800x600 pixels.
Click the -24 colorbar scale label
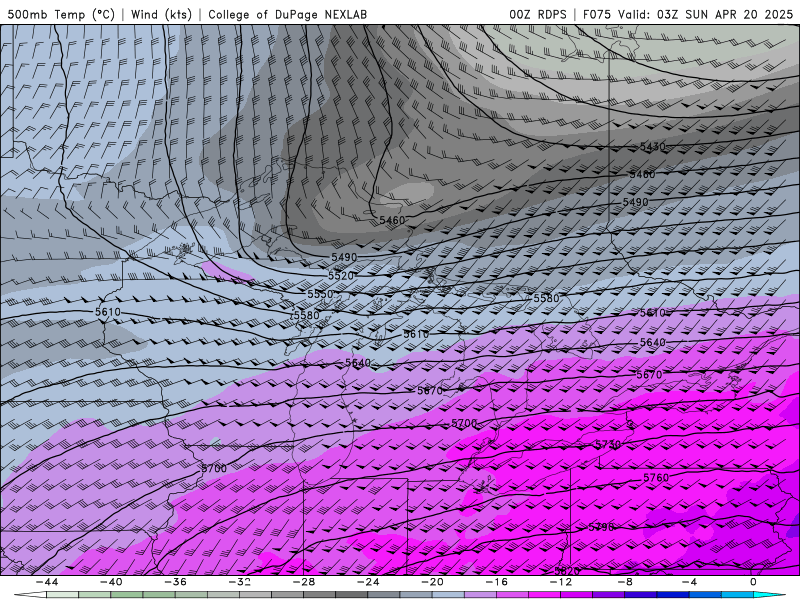click(x=368, y=582)
